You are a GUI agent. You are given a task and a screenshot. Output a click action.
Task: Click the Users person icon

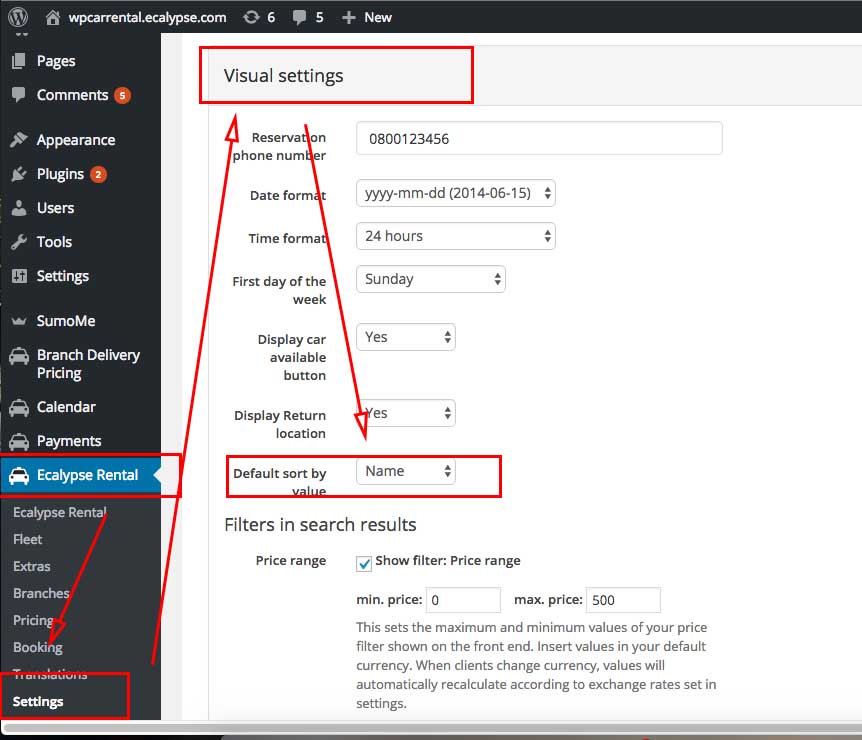pos(19,208)
